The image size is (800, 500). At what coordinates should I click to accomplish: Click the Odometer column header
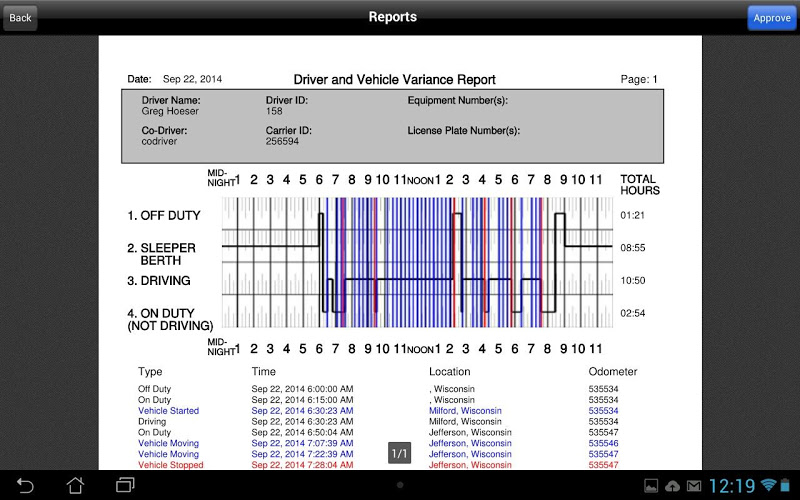[x=613, y=371]
